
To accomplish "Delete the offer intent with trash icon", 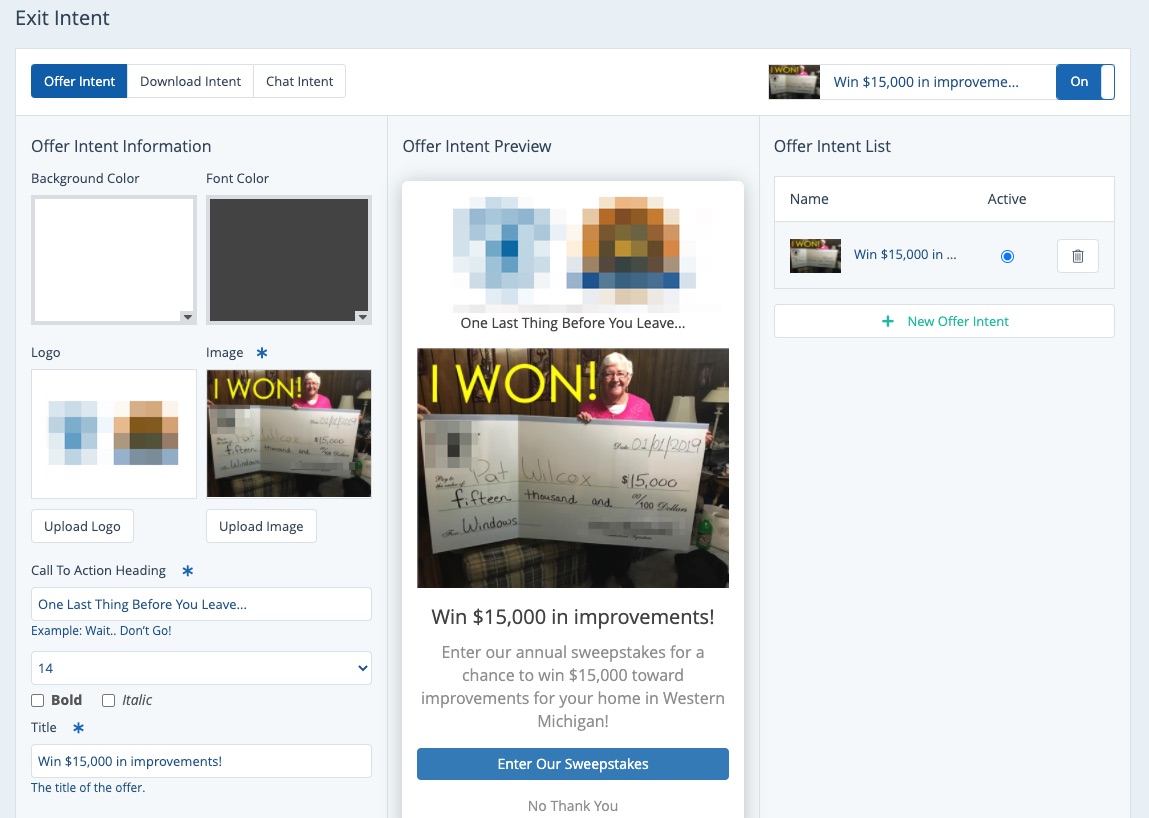I will 1077,256.
